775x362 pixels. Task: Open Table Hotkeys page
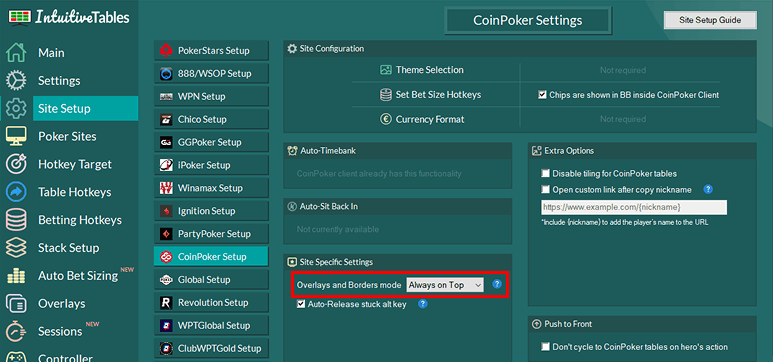75,192
